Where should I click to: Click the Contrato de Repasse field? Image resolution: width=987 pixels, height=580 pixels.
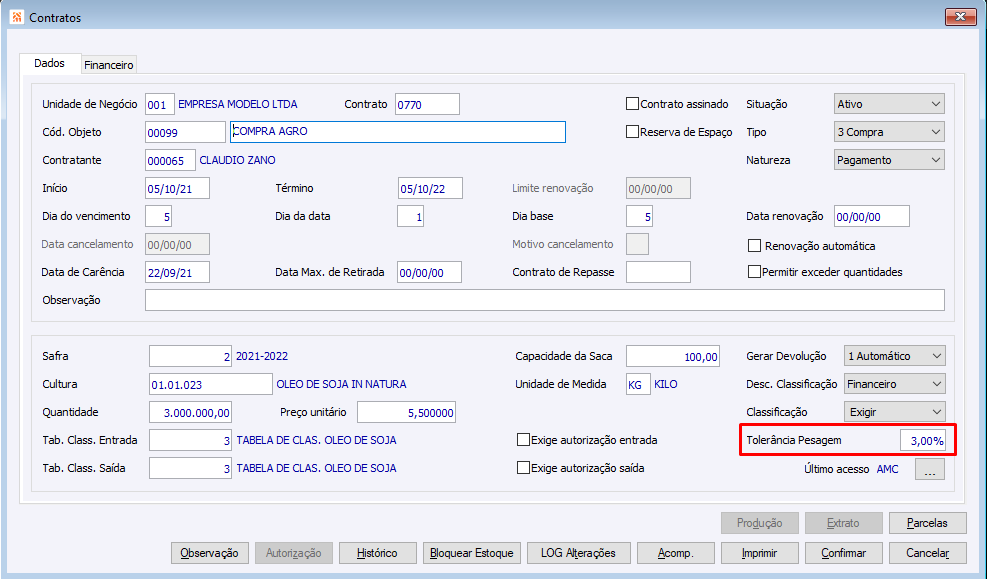pos(658,273)
